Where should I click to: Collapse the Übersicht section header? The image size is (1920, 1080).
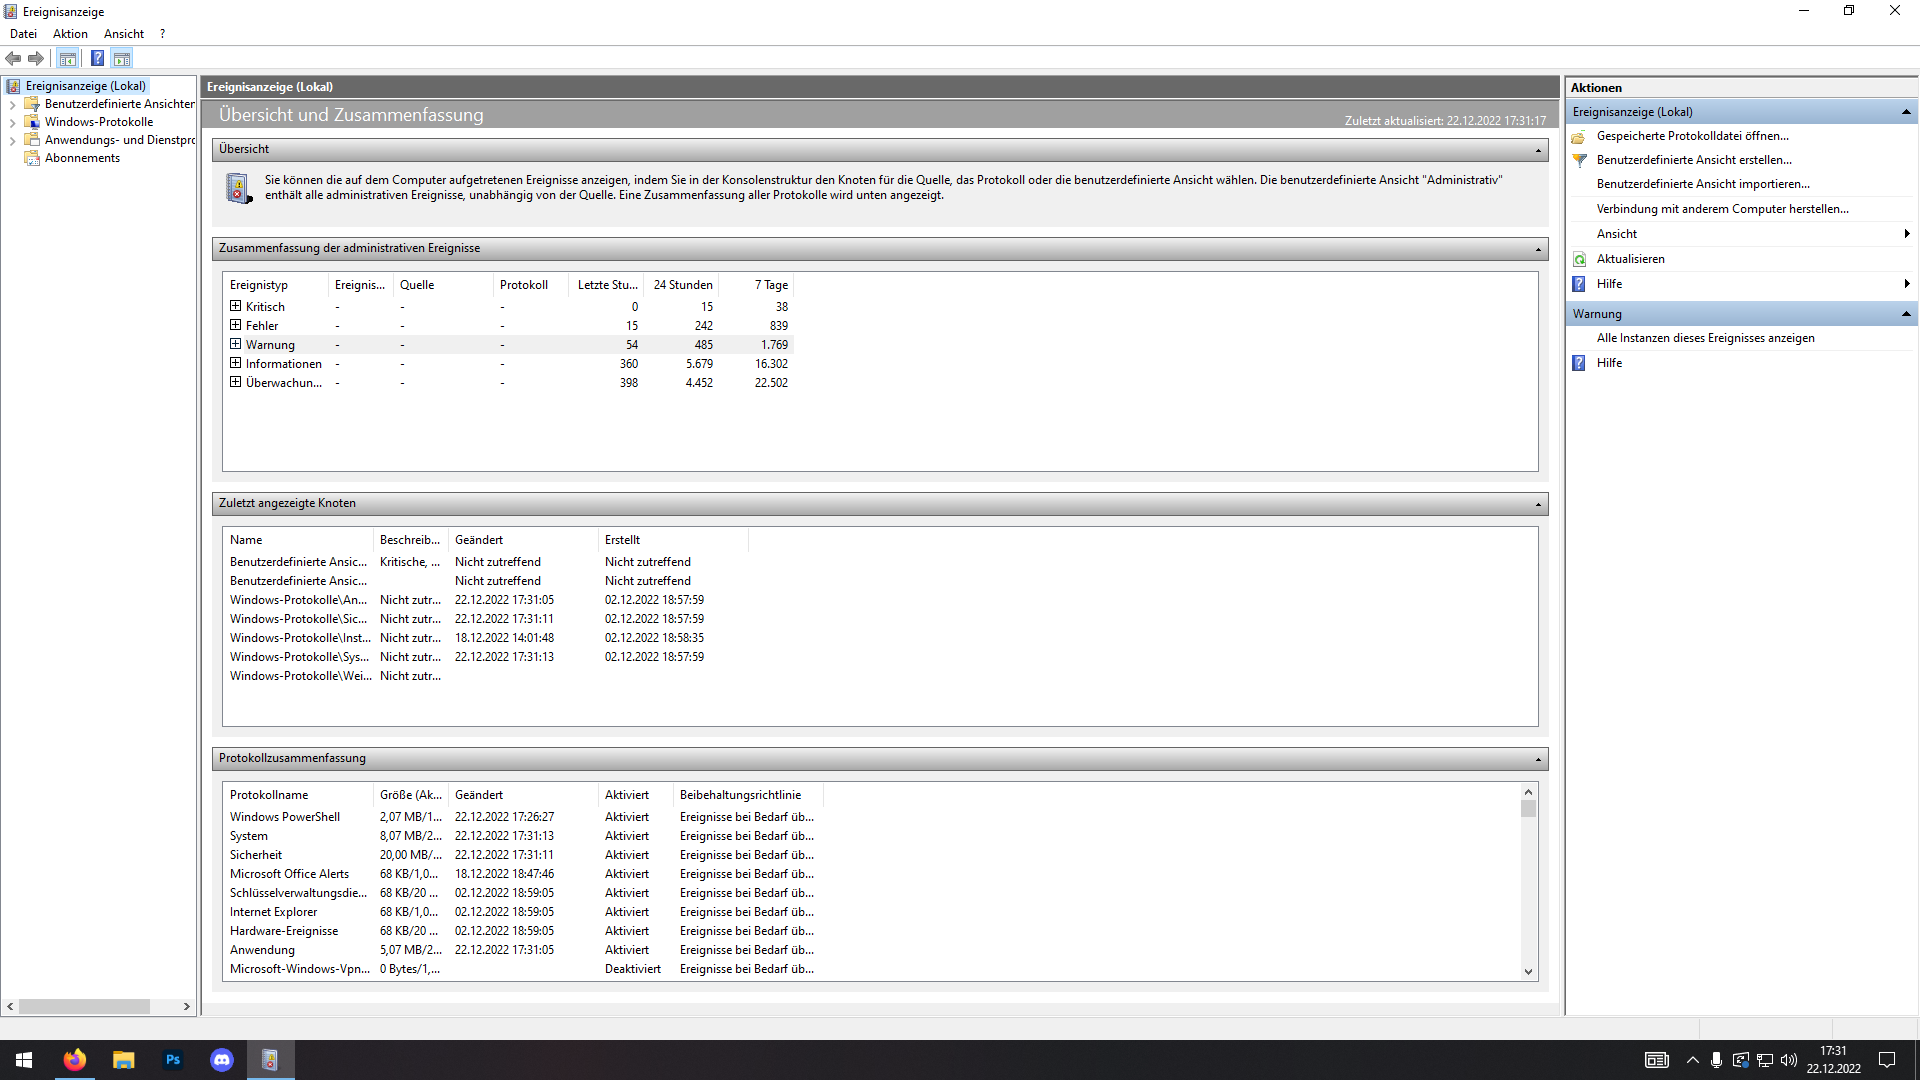(1538, 150)
